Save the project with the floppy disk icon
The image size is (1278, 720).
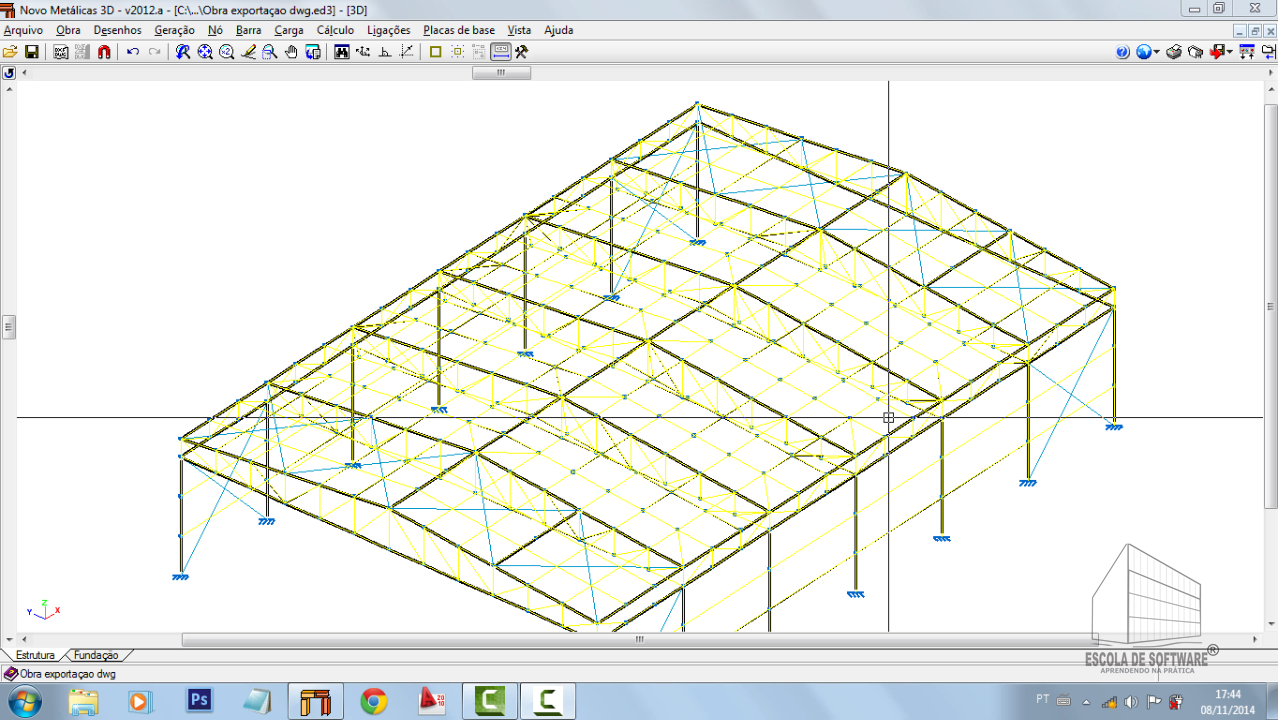click(x=31, y=52)
